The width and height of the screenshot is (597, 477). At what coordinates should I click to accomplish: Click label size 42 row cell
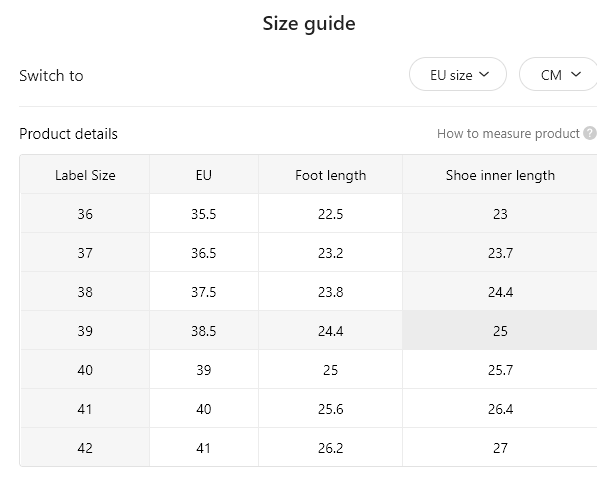[x=85, y=447]
